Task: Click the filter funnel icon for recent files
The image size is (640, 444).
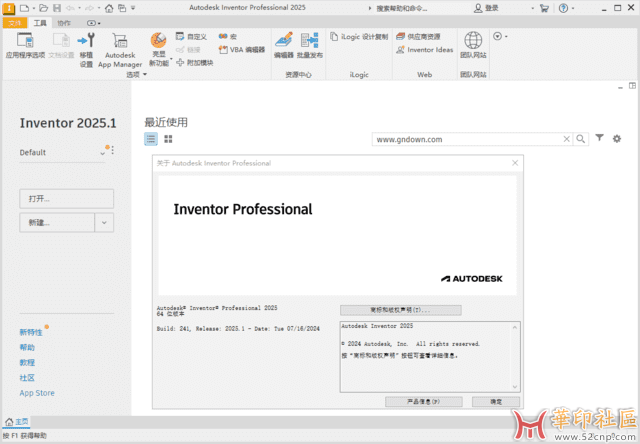Action: pyautogui.click(x=599, y=138)
